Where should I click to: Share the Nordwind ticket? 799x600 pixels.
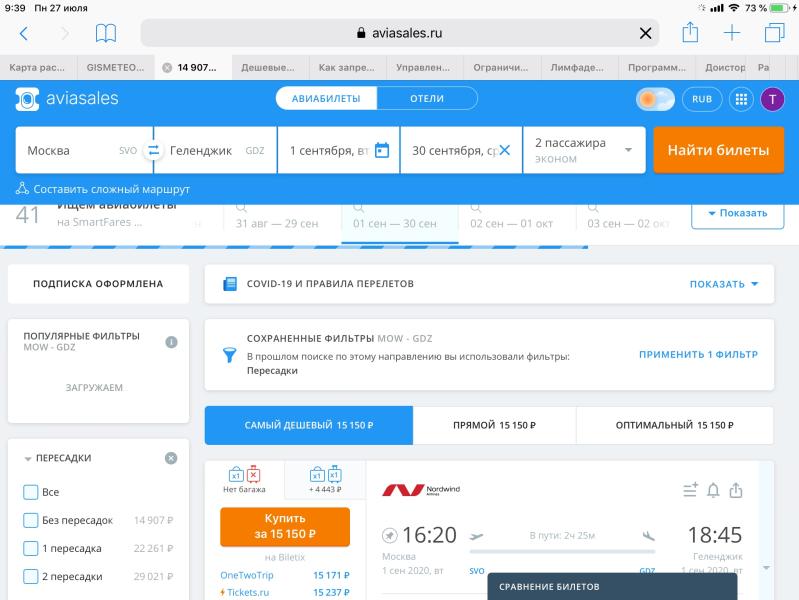(736, 490)
